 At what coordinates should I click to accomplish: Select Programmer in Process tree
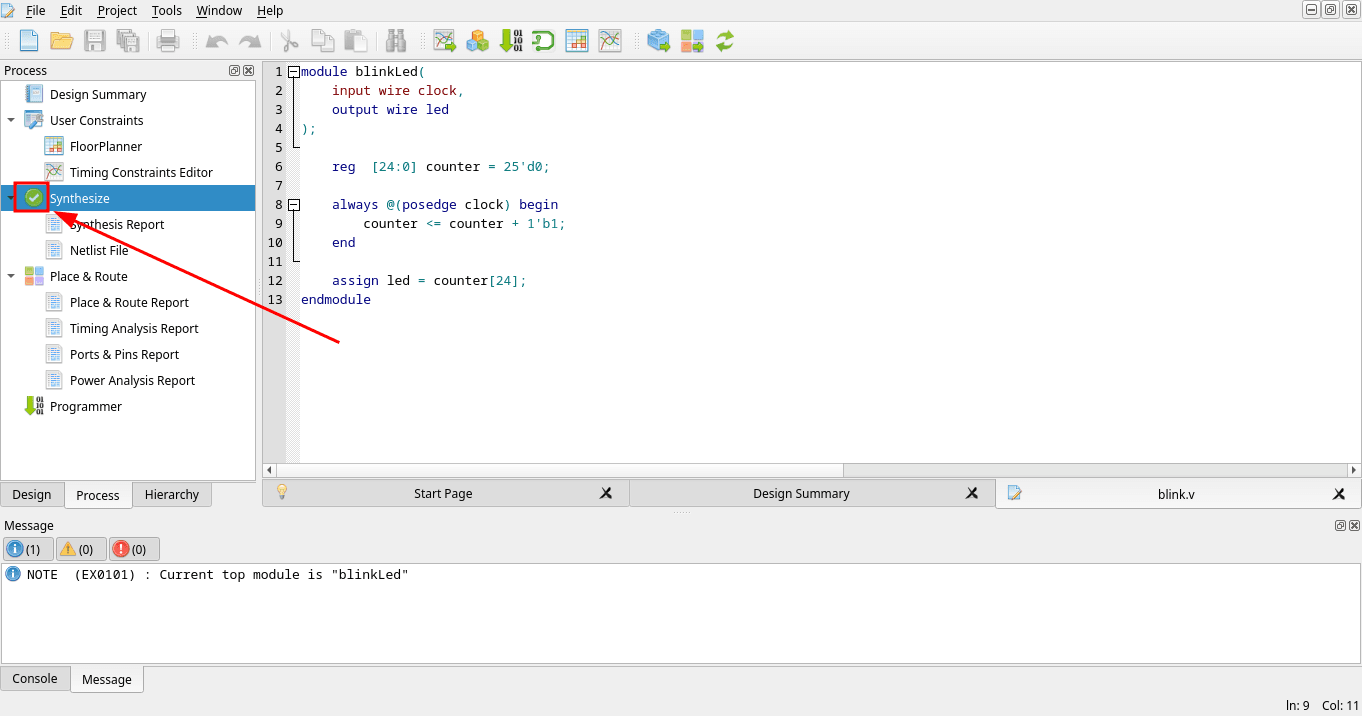coord(86,406)
